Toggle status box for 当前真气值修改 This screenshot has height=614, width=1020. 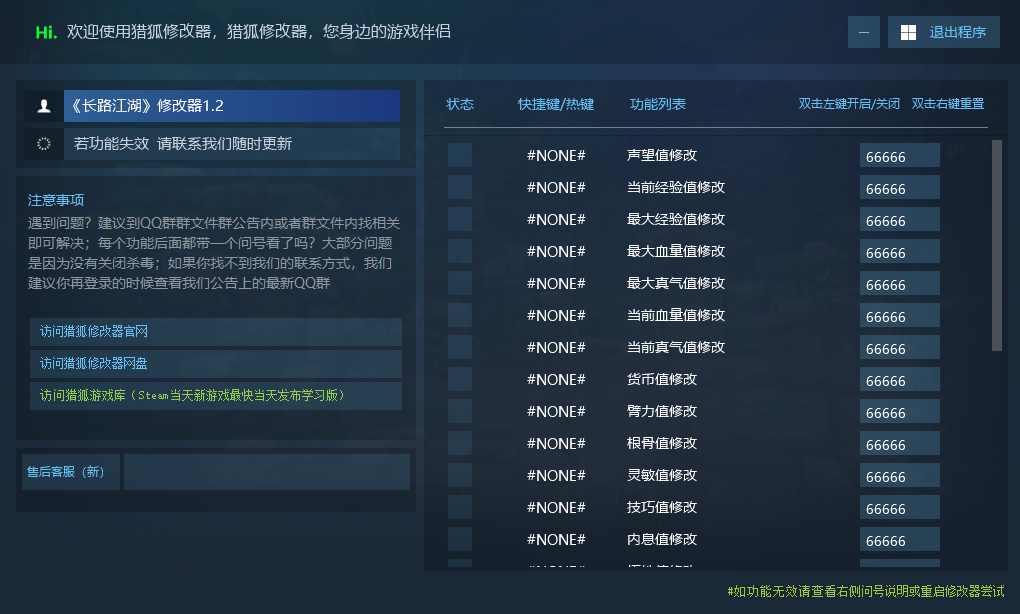pos(460,347)
